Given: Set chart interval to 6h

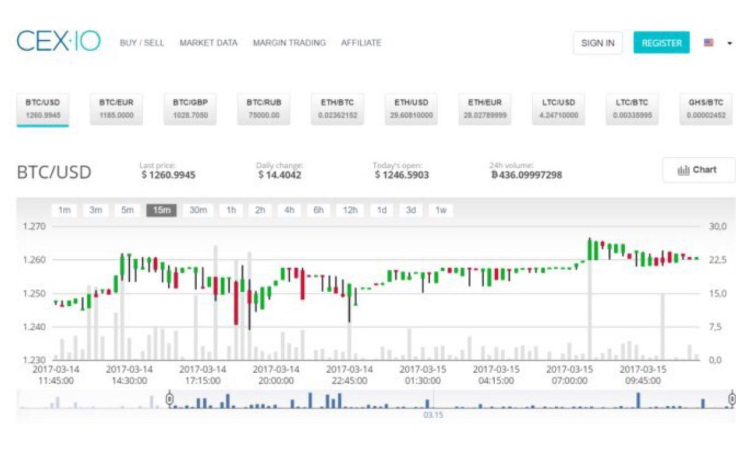Looking at the screenshot, I should 318,210.
